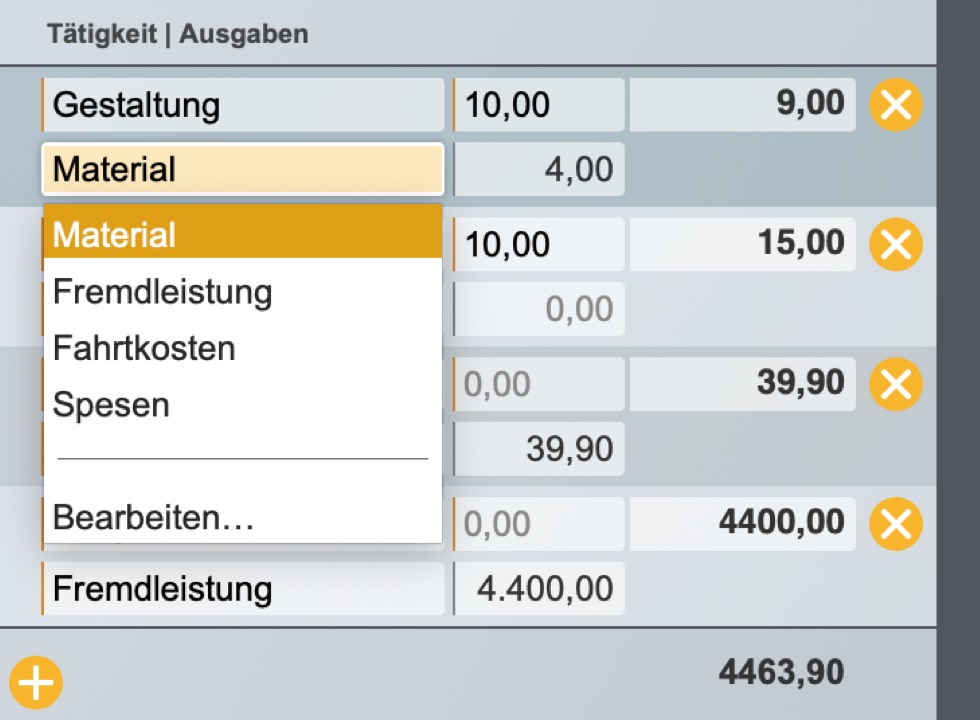
Task: Edit the 10,00 field beside Gestaltung
Action: [x=539, y=105]
